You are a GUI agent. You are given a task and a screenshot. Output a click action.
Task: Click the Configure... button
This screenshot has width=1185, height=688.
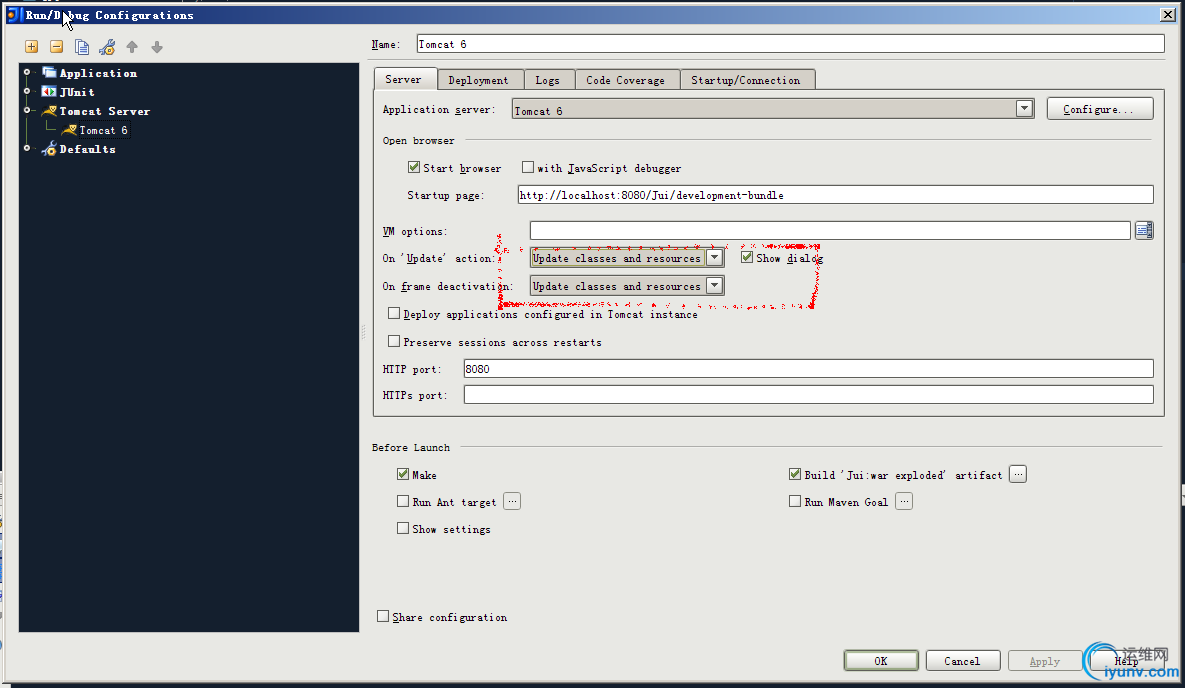[x=1100, y=109]
